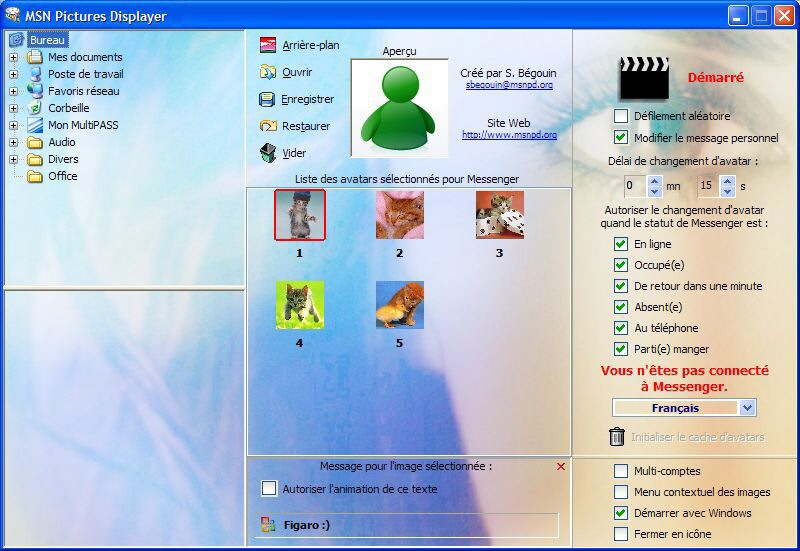Select the Office folder in tree

(x=62, y=176)
